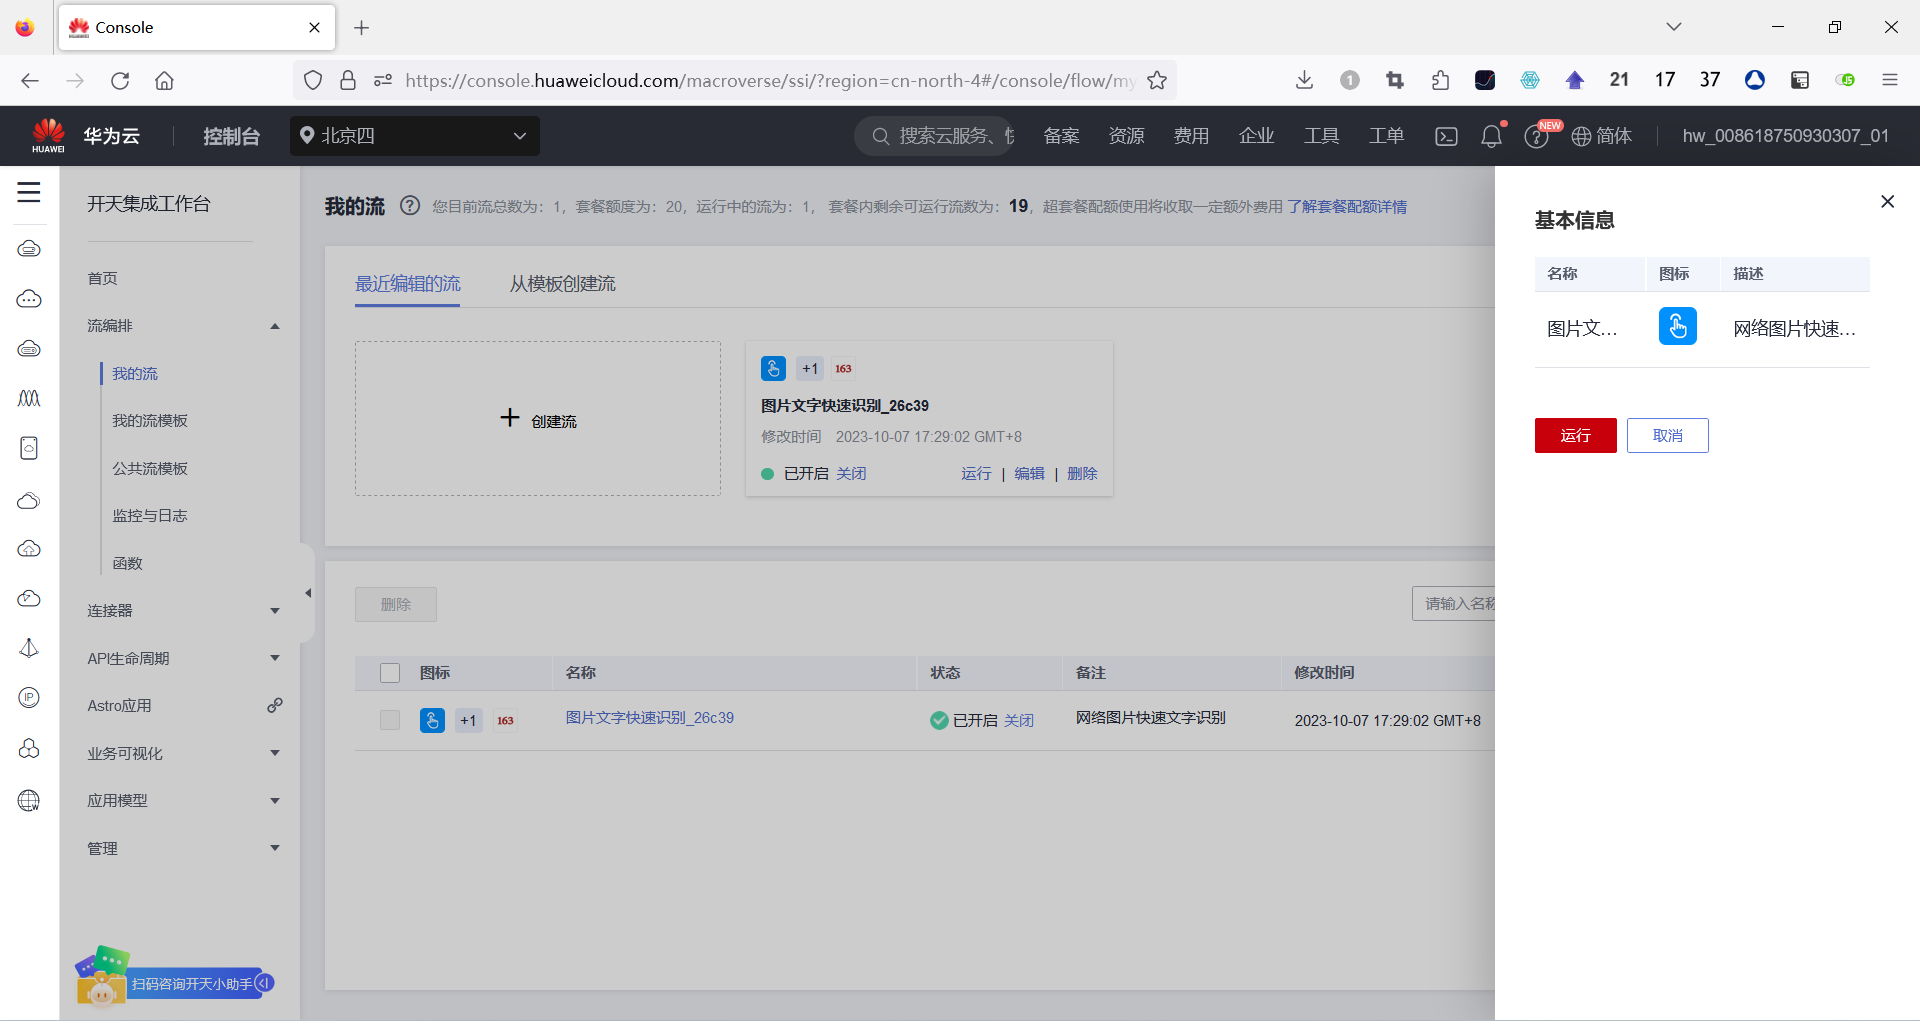Click the flow icon on 图片文字快速识别_26c39 card
The height and width of the screenshot is (1021, 1920).
772,368
